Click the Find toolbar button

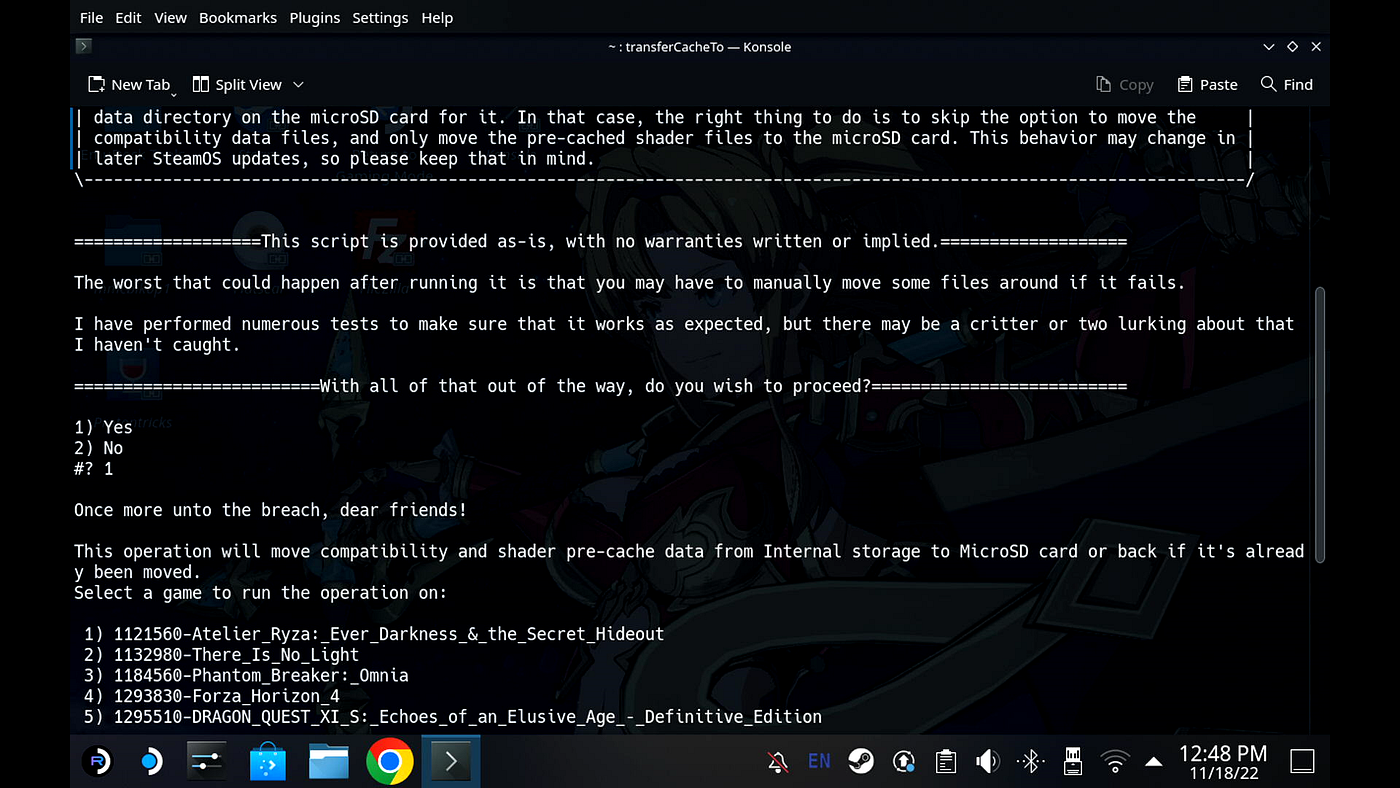[1287, 85]
